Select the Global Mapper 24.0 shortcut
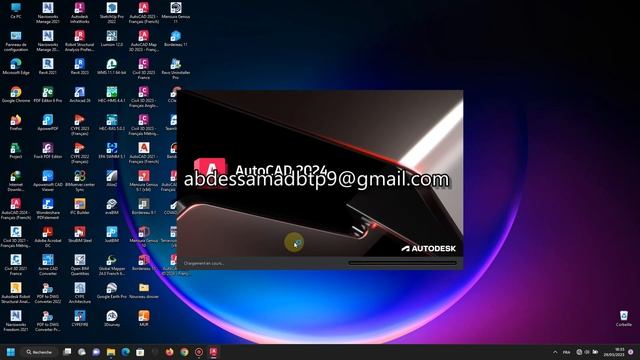Screen dimensions: 640x360 [x=111, y=265]
